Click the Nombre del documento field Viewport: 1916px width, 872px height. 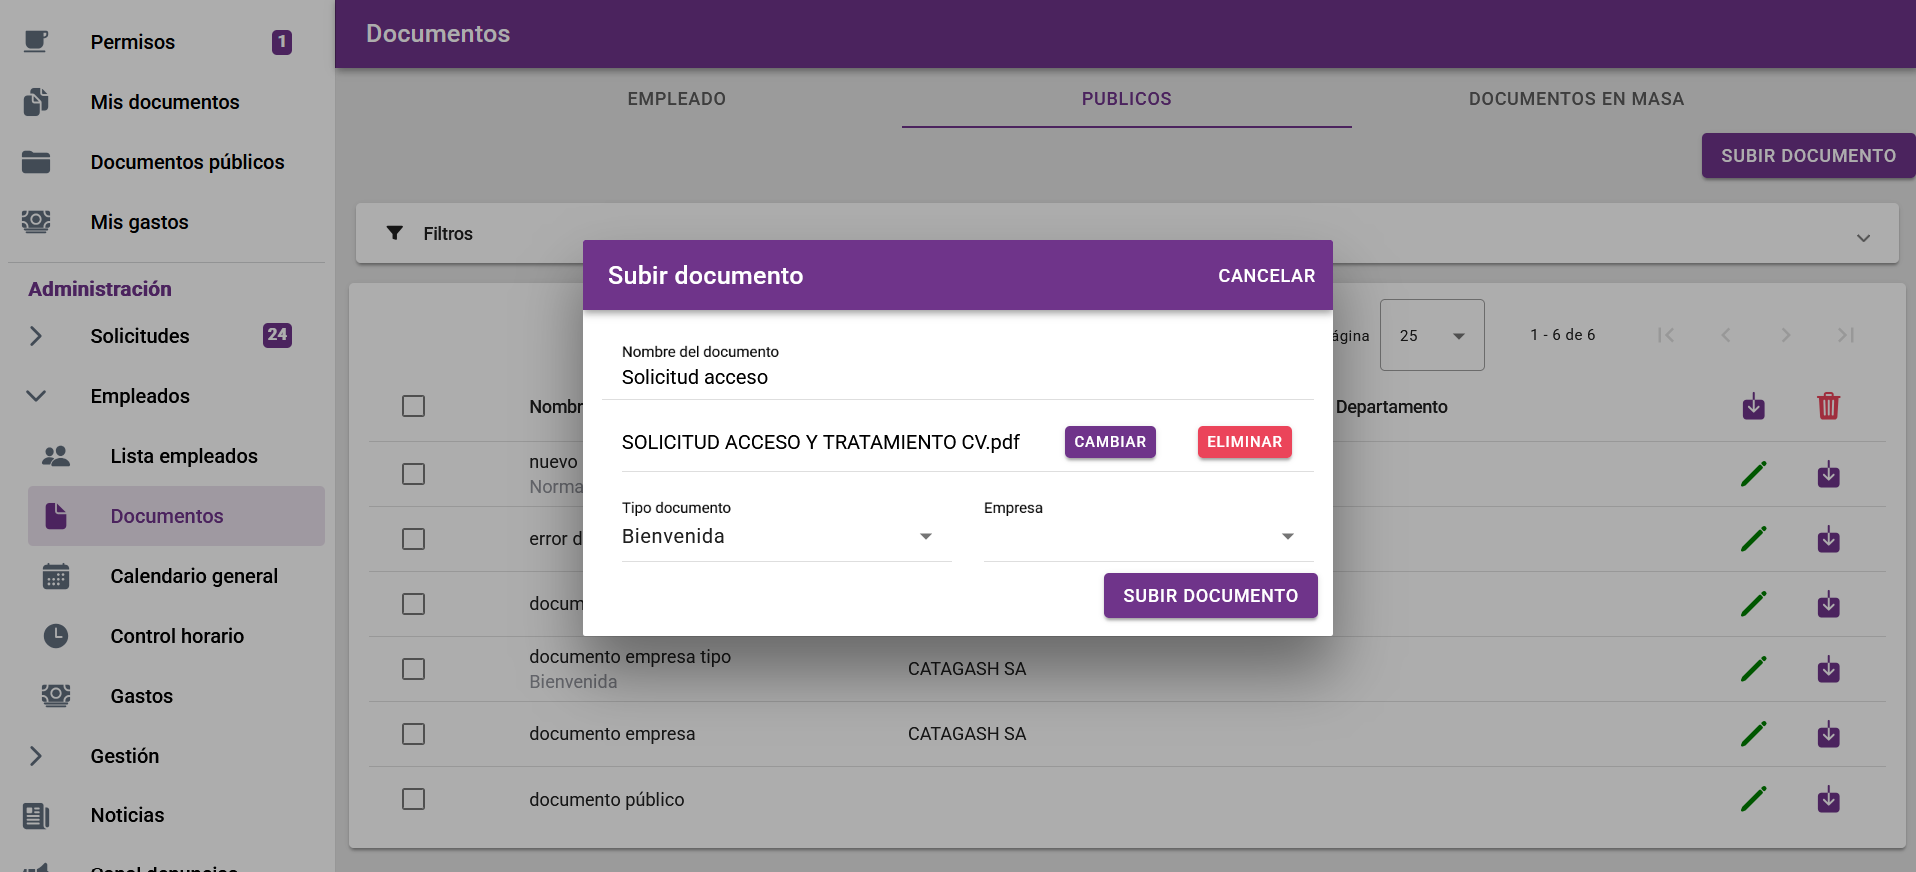click(x=956, y=377)
